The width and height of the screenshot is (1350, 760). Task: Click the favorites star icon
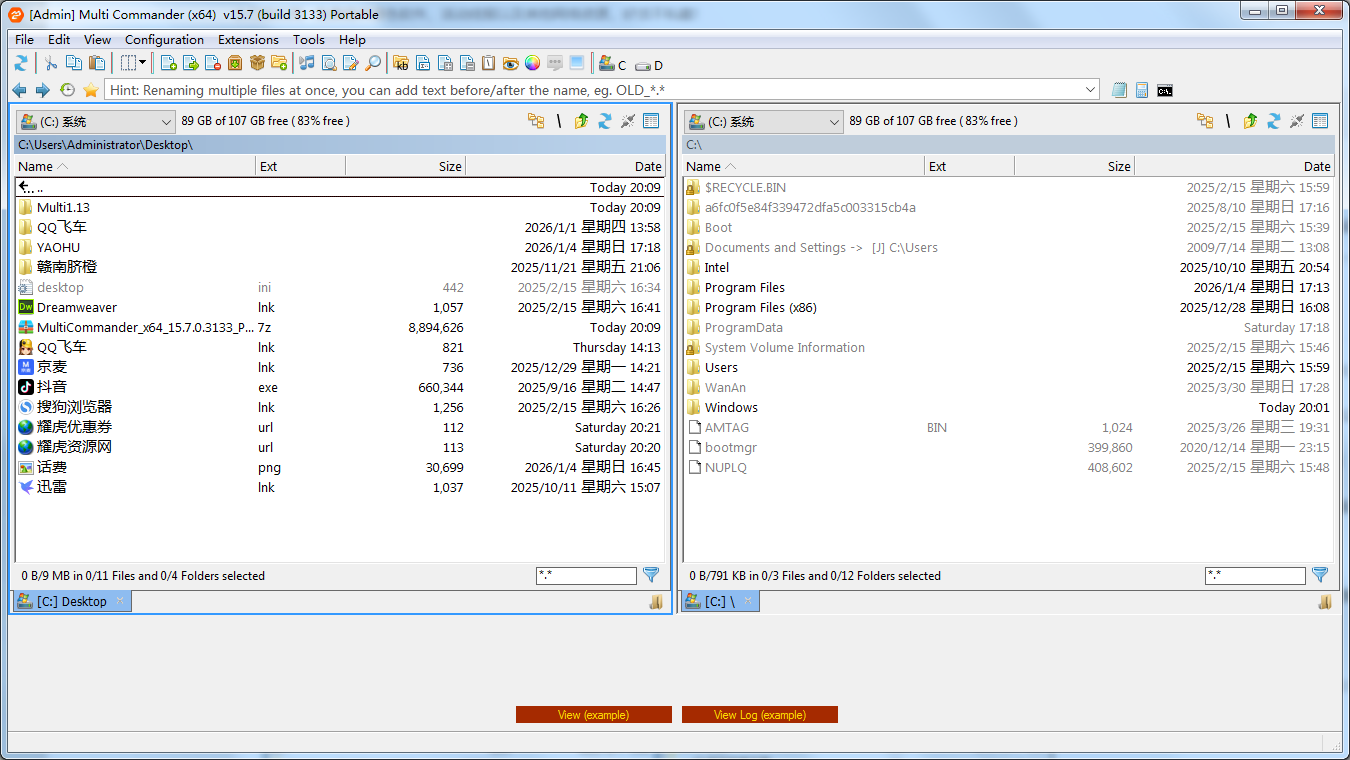click(x=91, y=90)
